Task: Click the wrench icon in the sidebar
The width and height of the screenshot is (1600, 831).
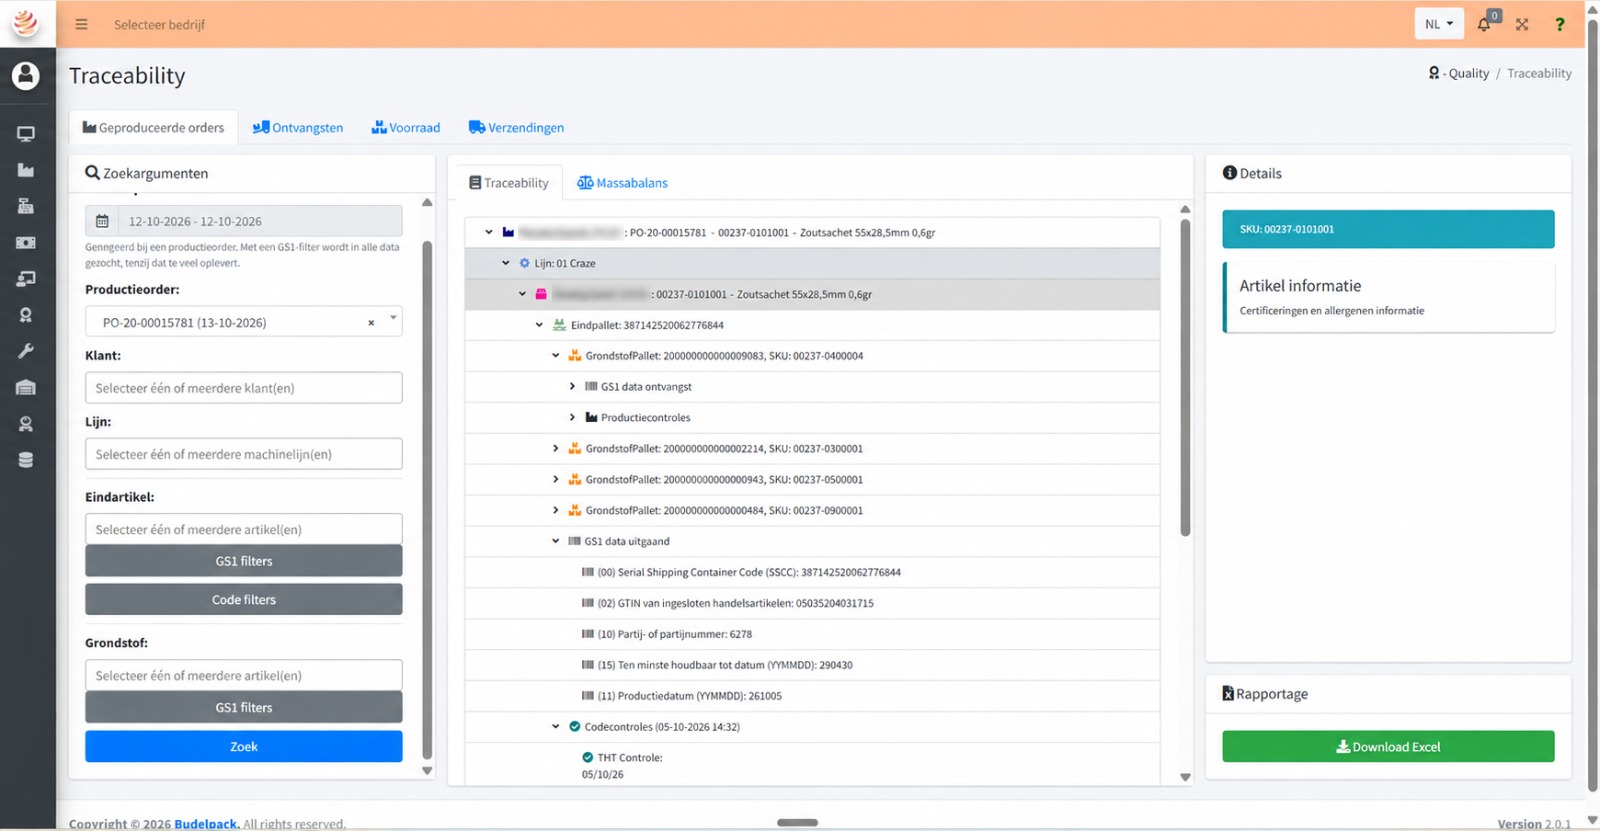Action: pyautogui.click(x=26, y=351)
